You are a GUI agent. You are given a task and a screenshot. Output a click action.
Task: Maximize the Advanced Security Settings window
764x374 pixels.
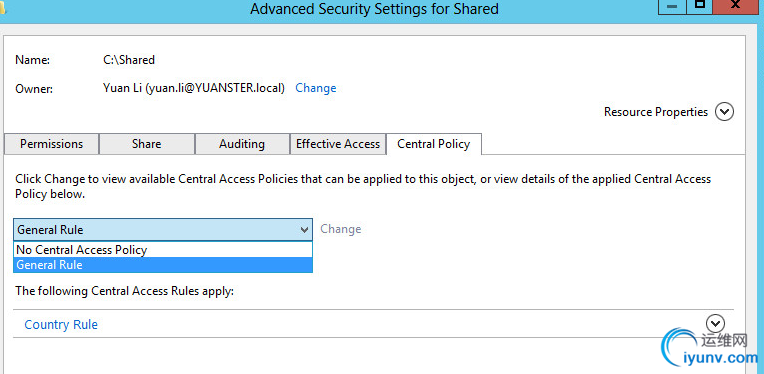[x=700, y=6]
